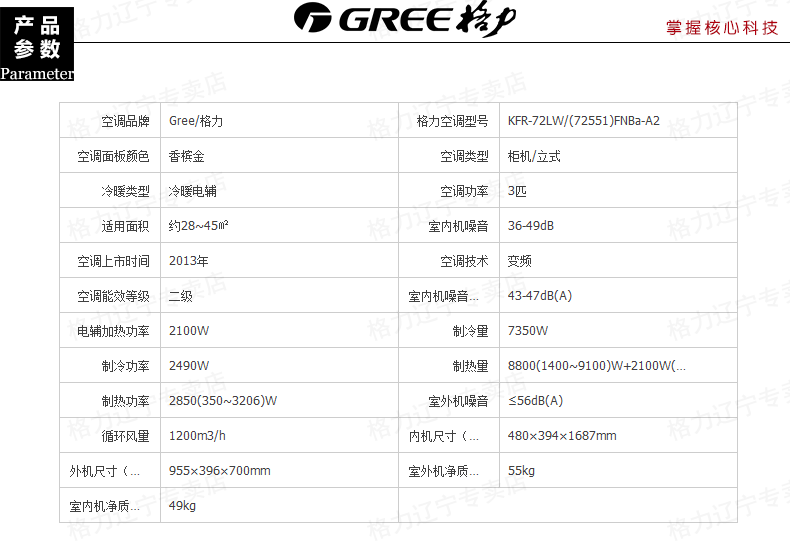This screenshot has width=790, height=559.
Task: Select the 36-49dB noise value
Action: (x=531, y=226)
